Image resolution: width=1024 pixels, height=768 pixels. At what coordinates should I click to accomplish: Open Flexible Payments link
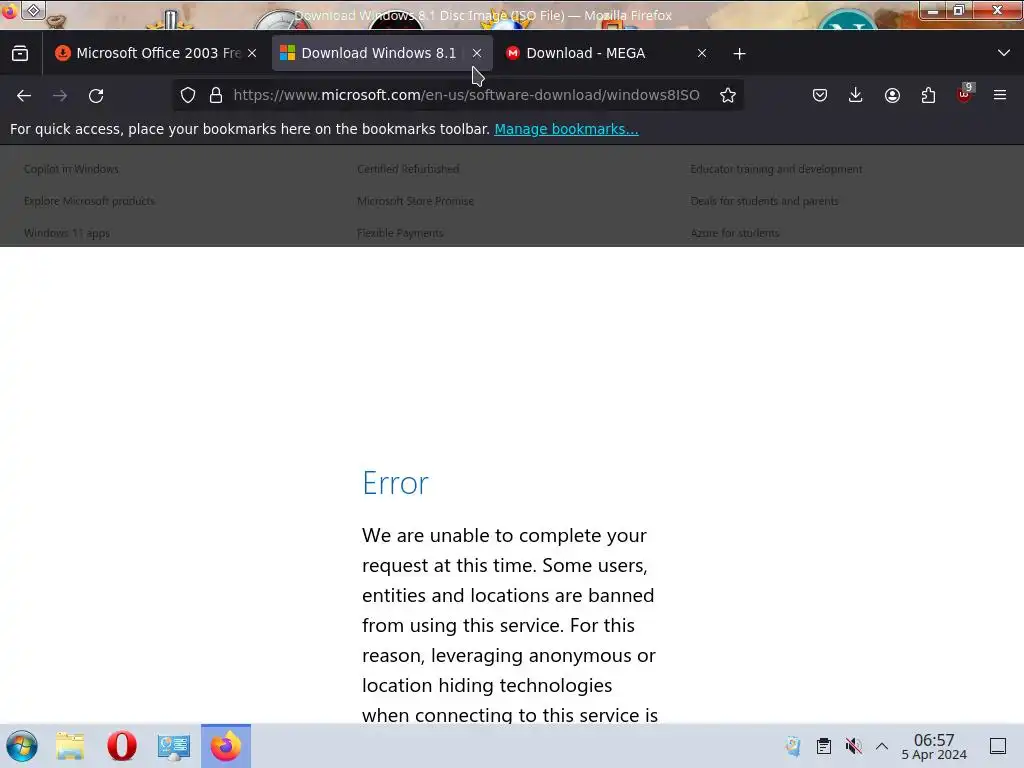(400, 233)
